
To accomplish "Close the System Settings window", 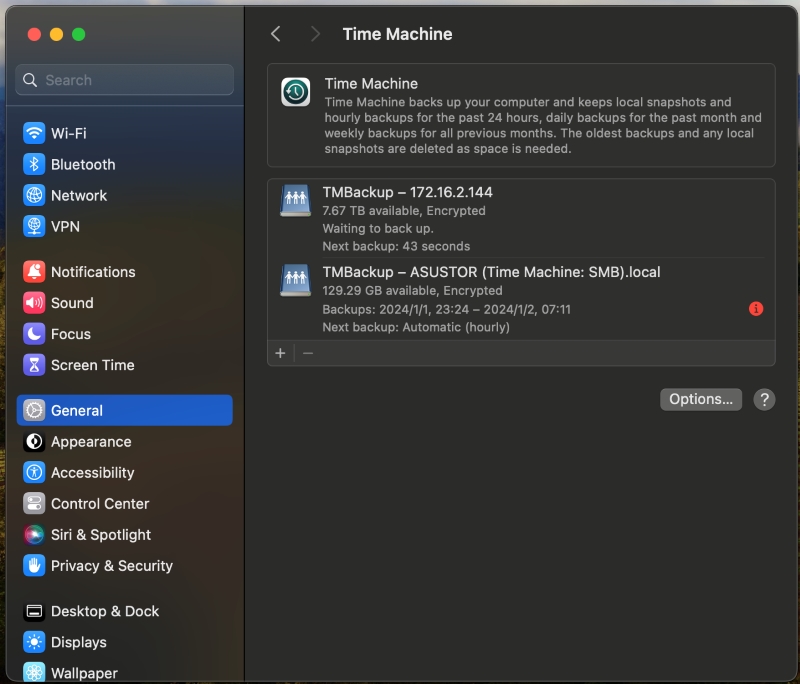I will coord(34,34).
